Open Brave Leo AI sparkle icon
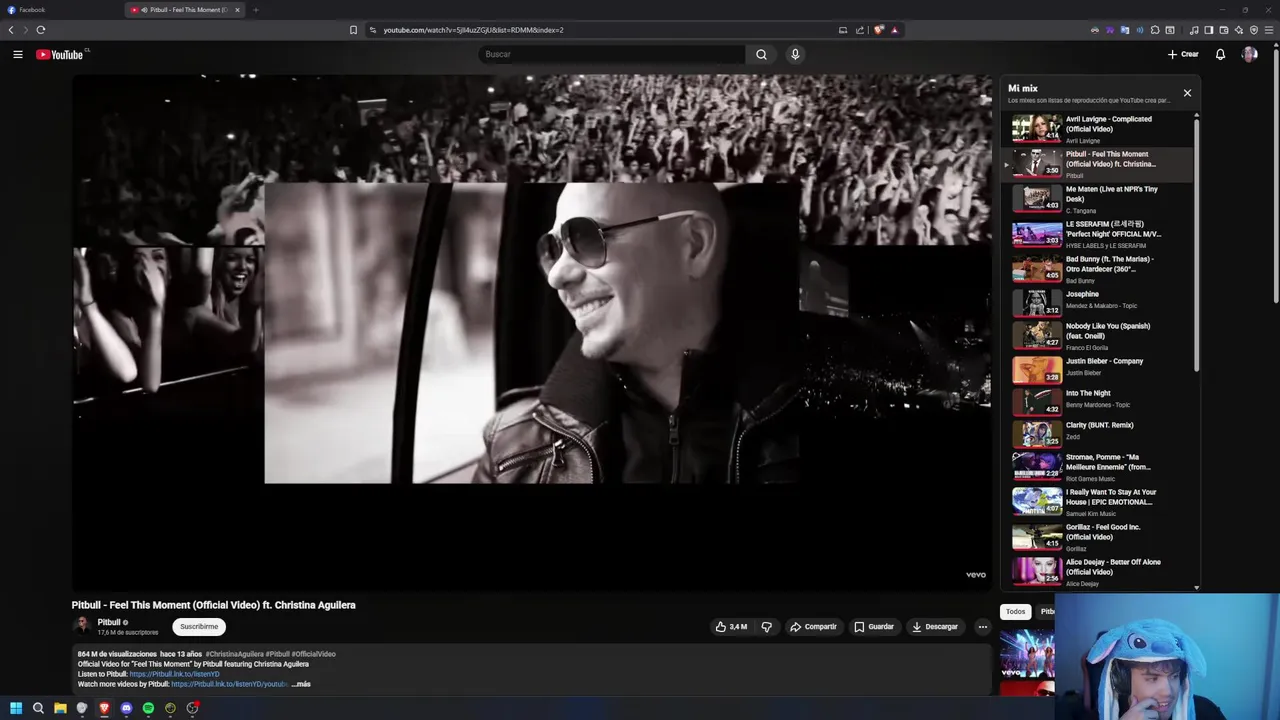 pyautogui.click(x=1239, y=30)
